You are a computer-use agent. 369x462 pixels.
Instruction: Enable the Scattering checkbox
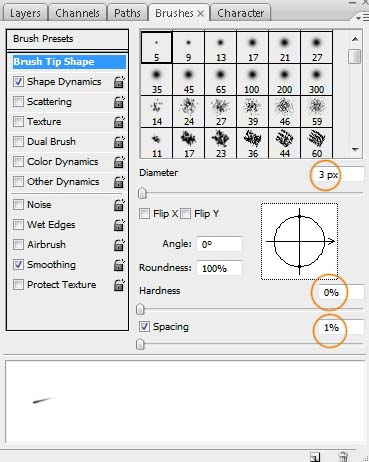point(18,102)
